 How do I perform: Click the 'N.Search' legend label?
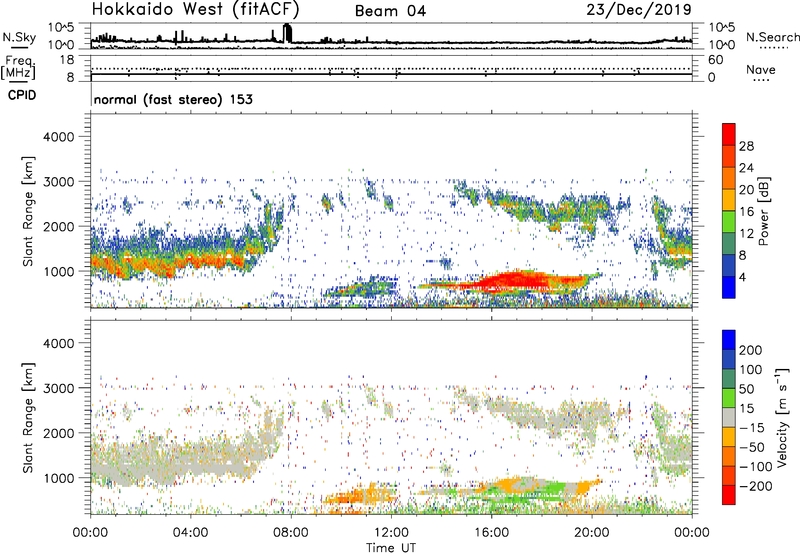tap(772, 37)
